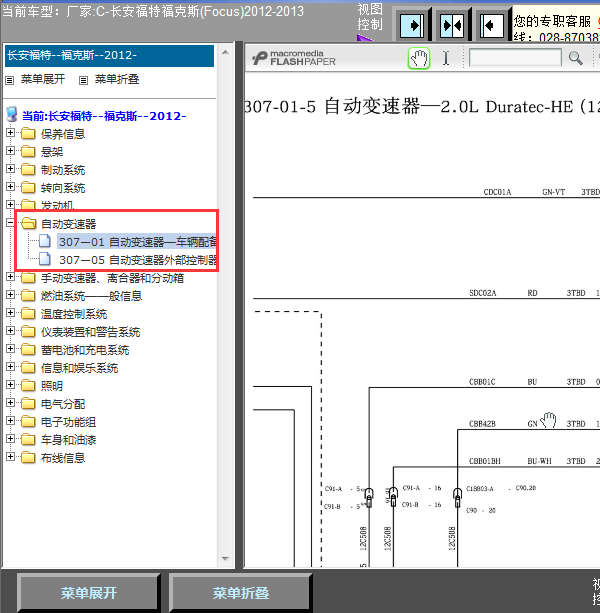This screenshot has height=613, width=600.
Task: Click the 布线信息 tree label
Action: pos(63,458)
